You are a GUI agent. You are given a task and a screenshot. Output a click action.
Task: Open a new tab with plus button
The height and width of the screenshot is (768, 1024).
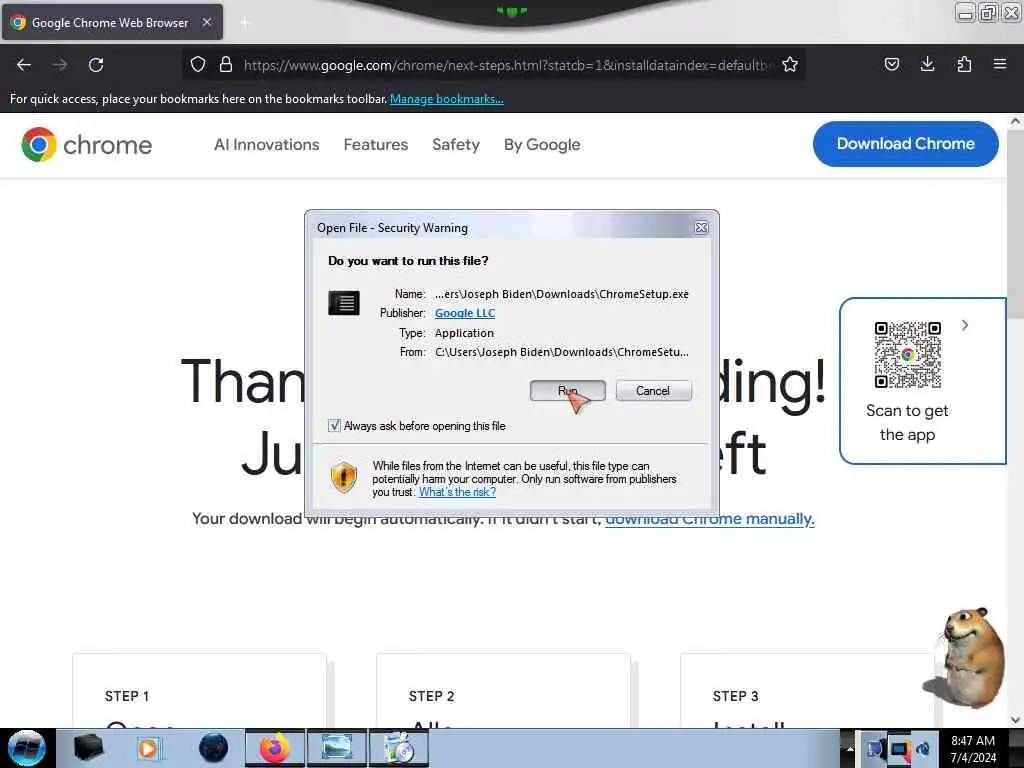click(x=245, y=23)
